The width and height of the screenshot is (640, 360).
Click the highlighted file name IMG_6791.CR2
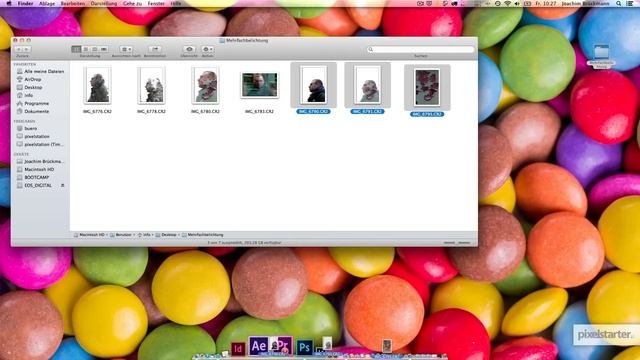pos(367,111)
